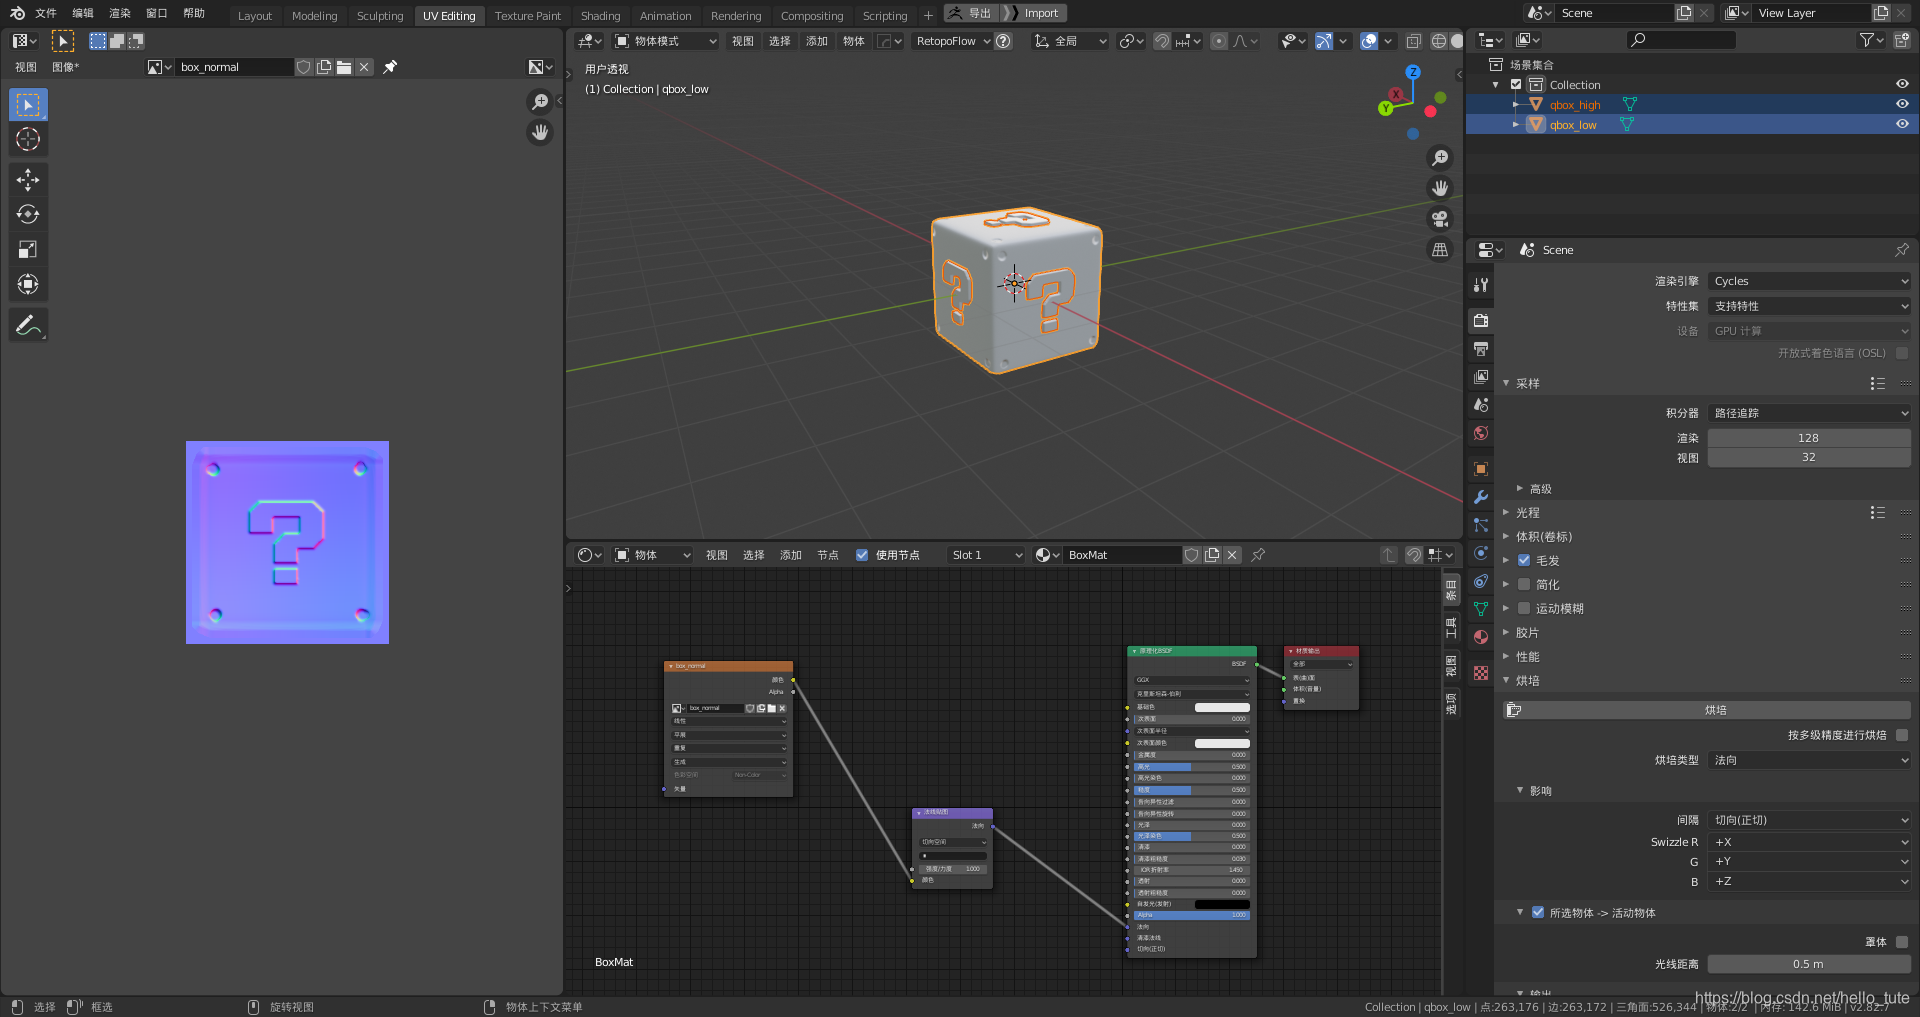The width and height of the screenshot is (1920, 1017).
Task: Enable the 运动模糊 checkbox
Action: [x=1524, y=609]
